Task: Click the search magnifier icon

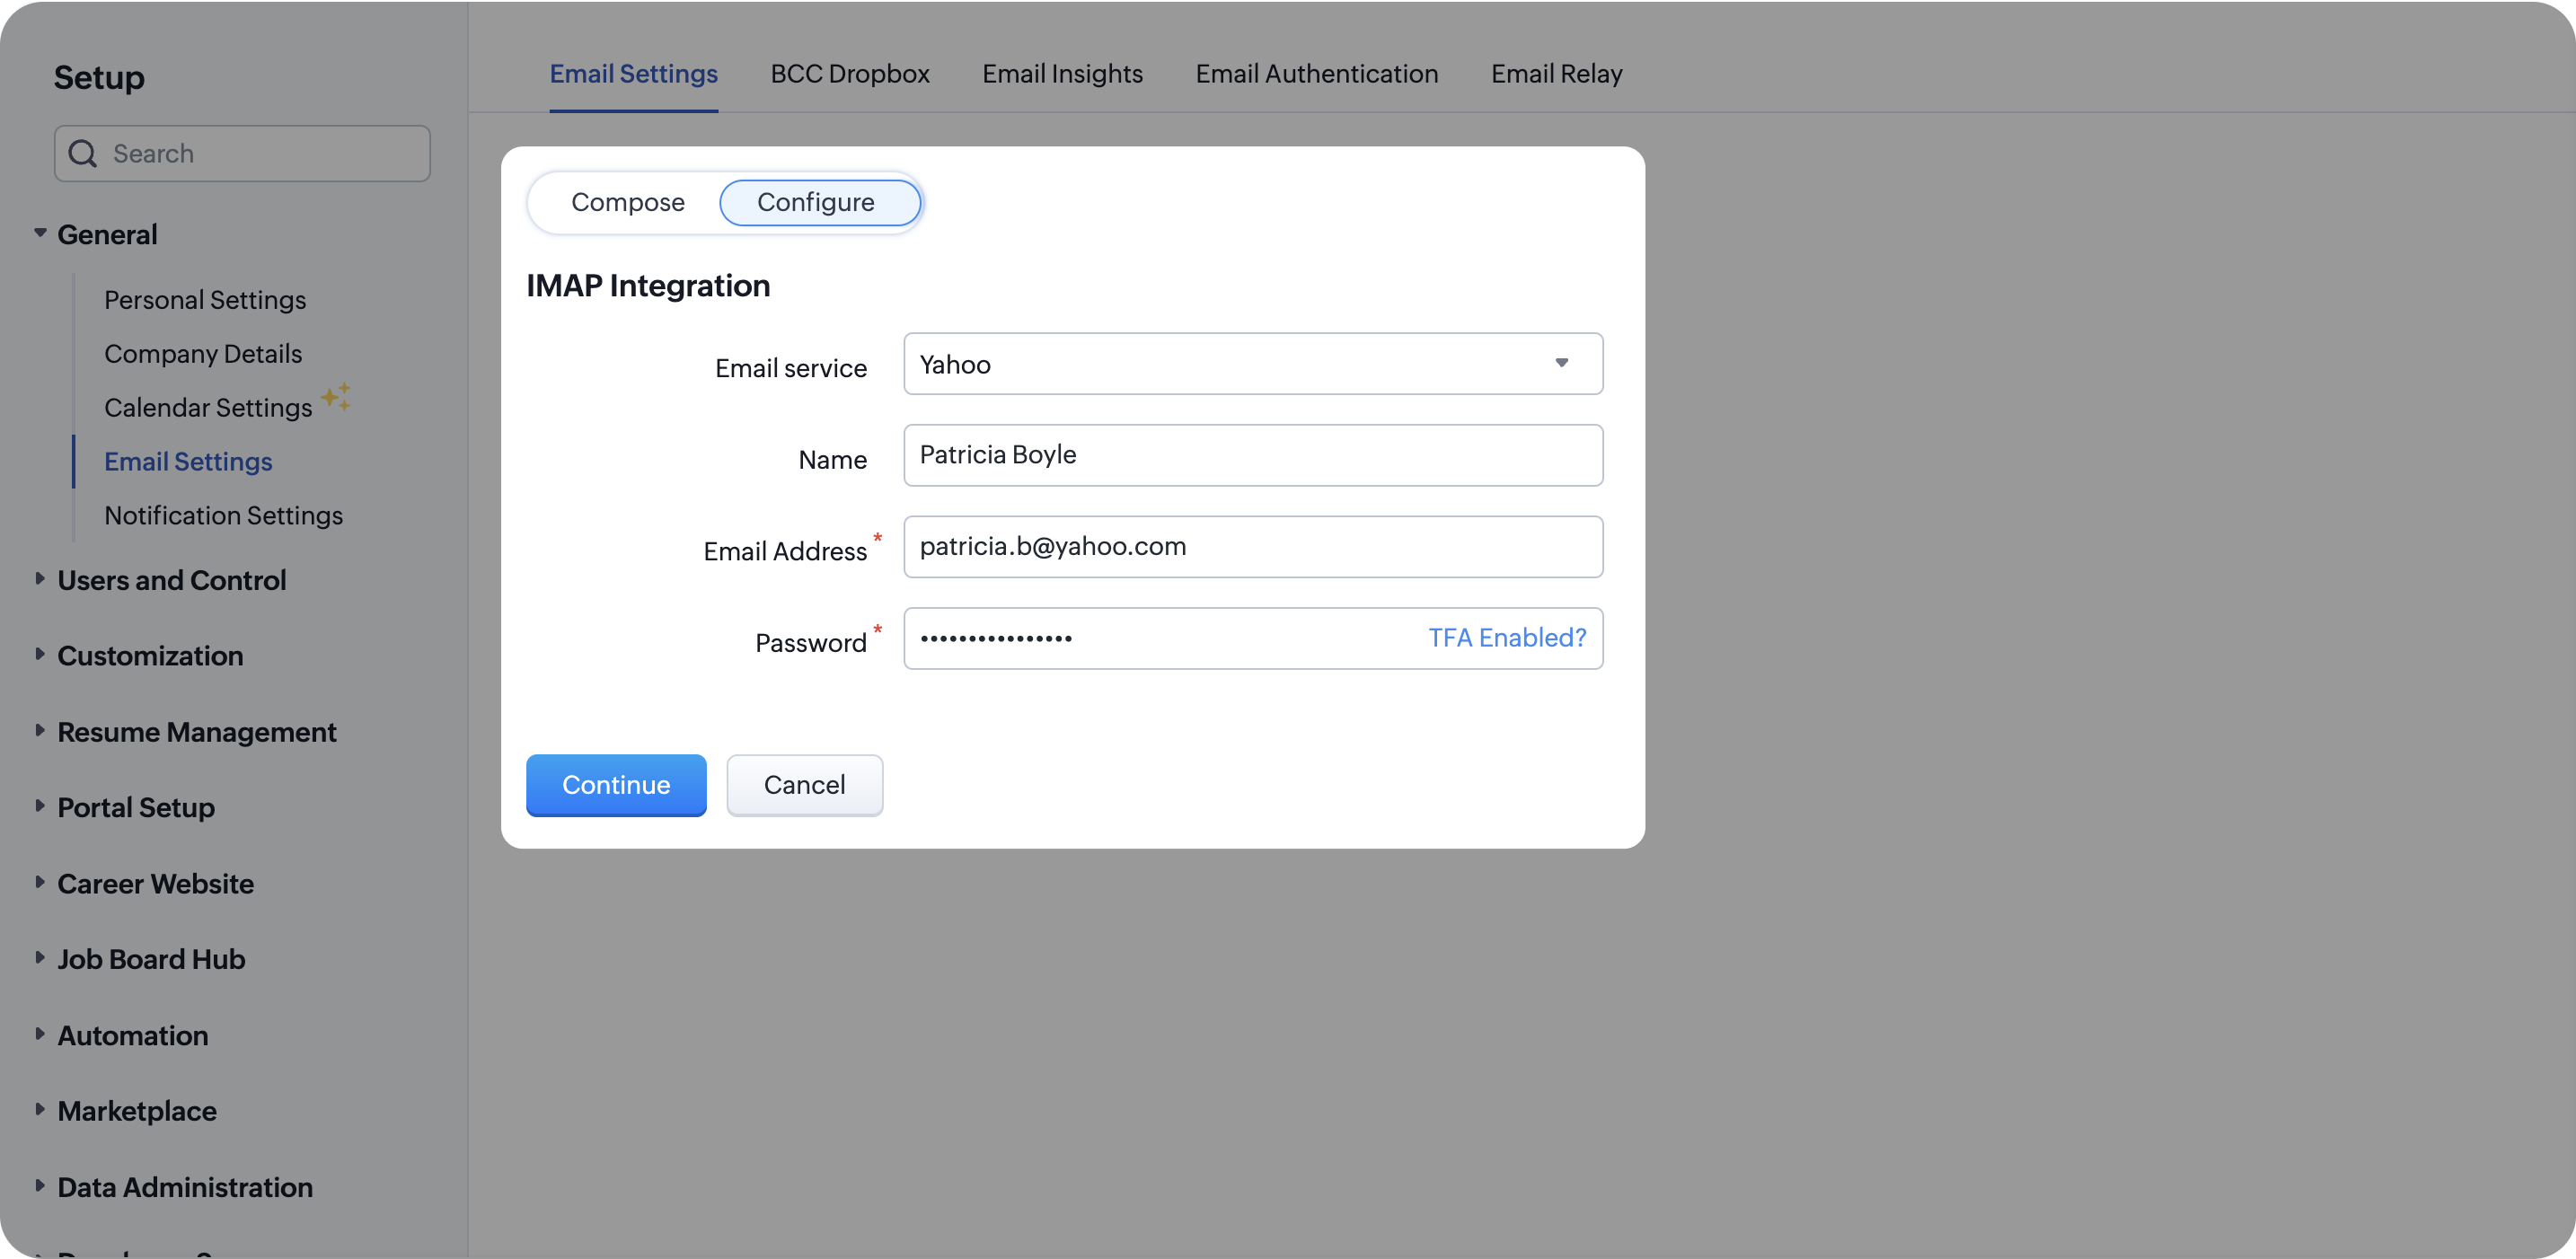Action: (83, 153)
